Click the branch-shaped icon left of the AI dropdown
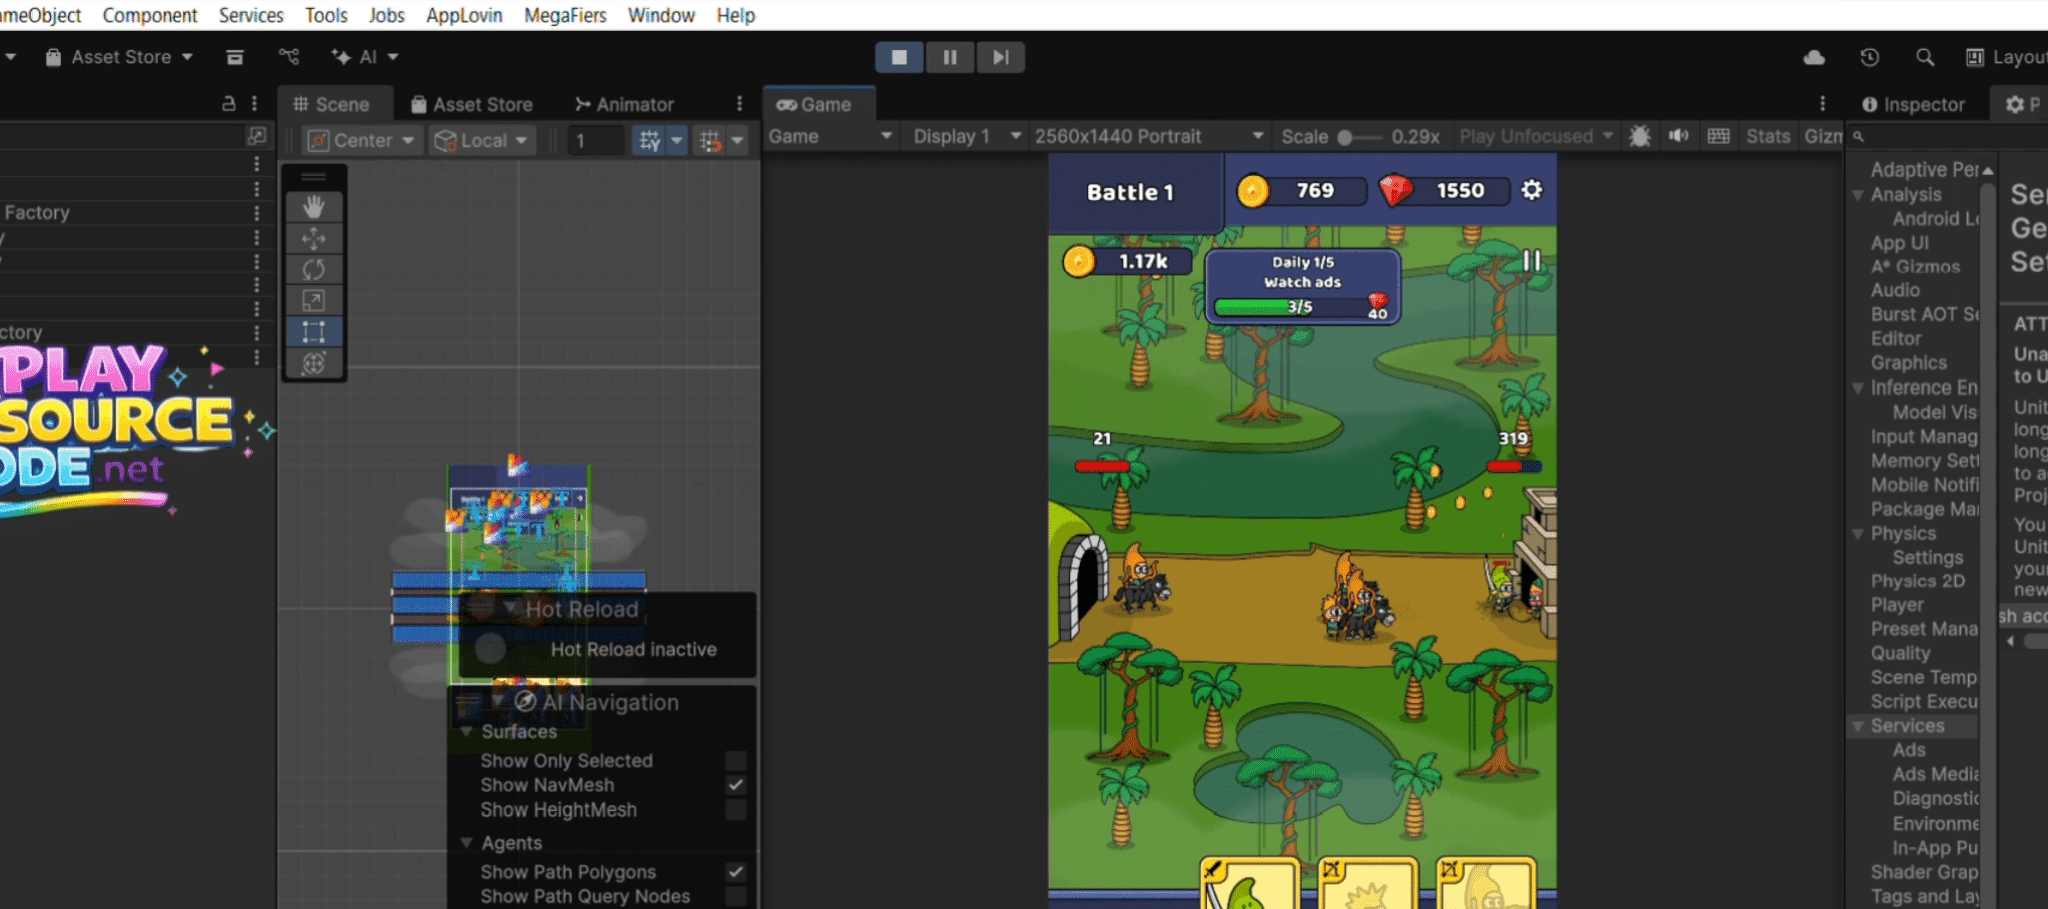This screenshot has height=909, width=2048. coord(289,57)
